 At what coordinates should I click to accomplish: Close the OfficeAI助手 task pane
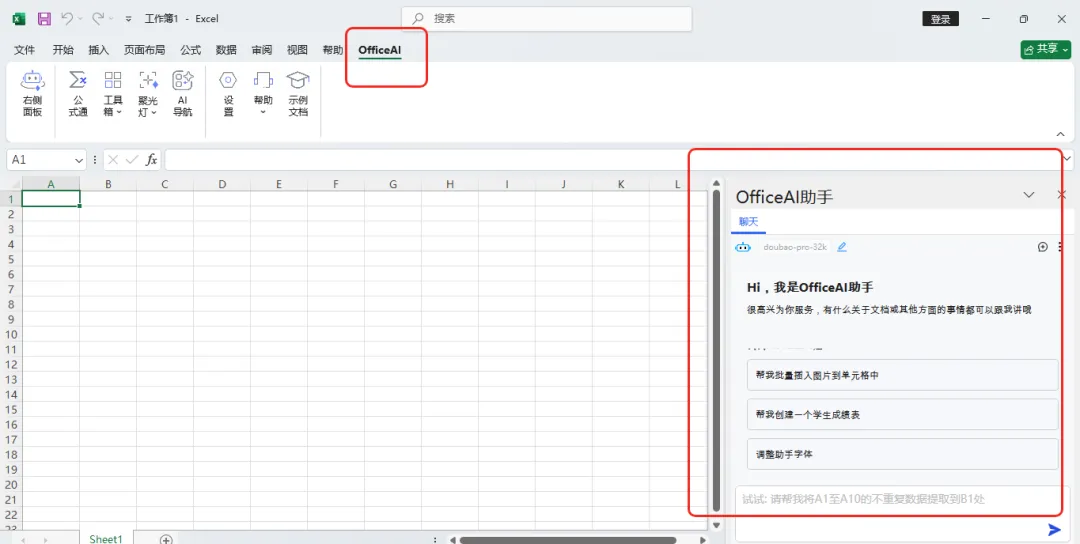coord(1061,195)
